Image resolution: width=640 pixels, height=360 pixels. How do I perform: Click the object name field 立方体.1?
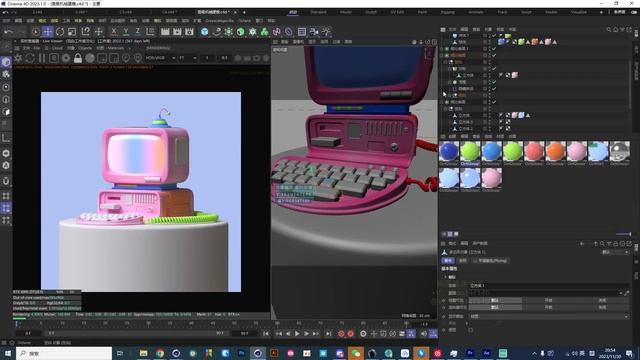(x=549, y=286)
